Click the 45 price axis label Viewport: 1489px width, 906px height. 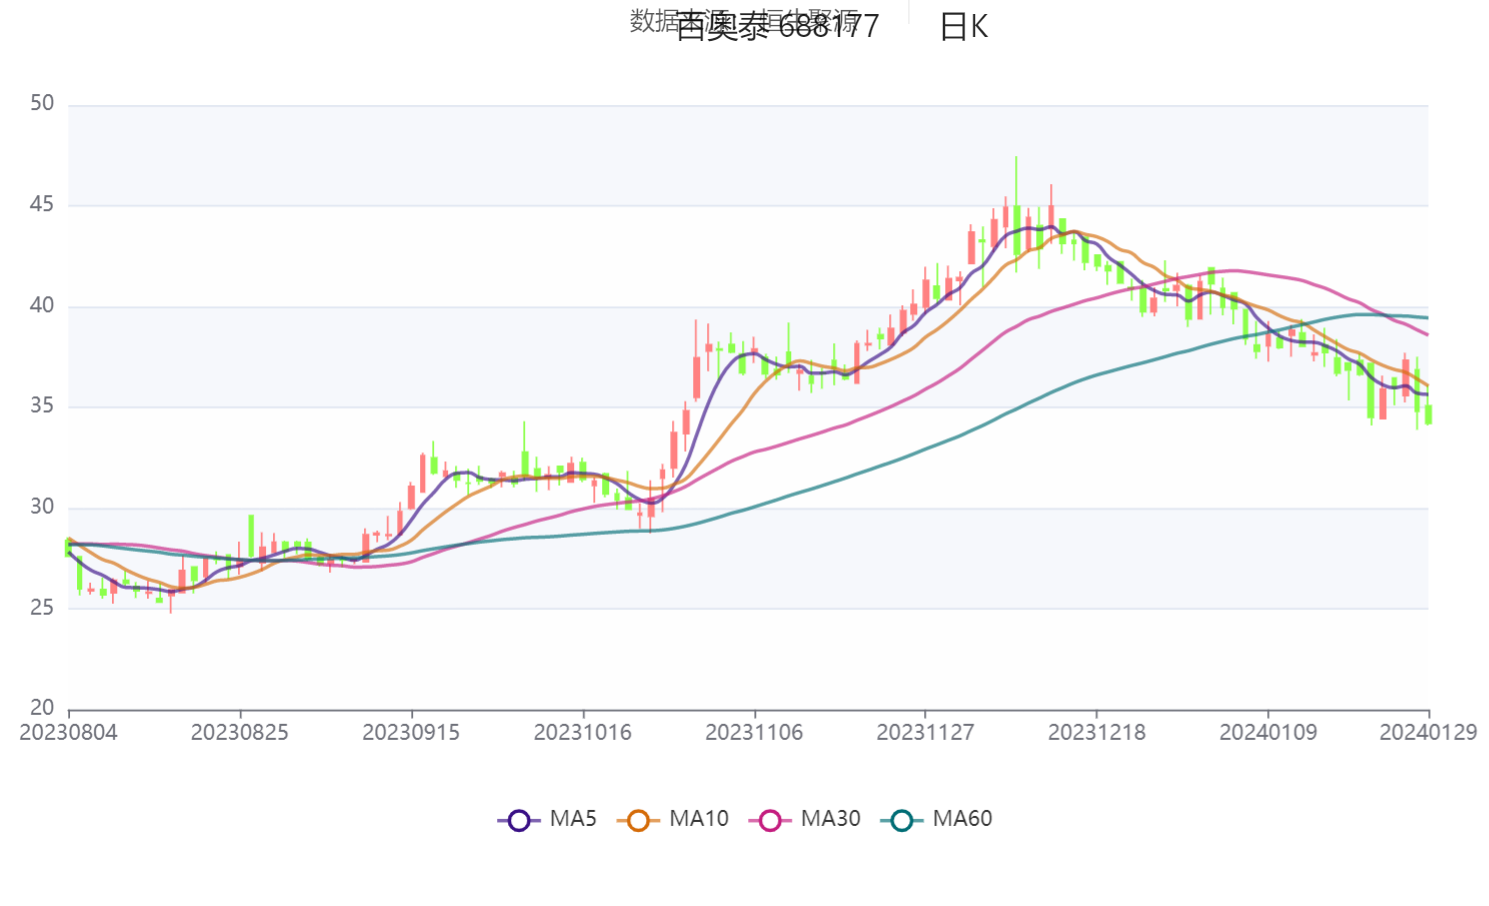(x=42, y=205)
